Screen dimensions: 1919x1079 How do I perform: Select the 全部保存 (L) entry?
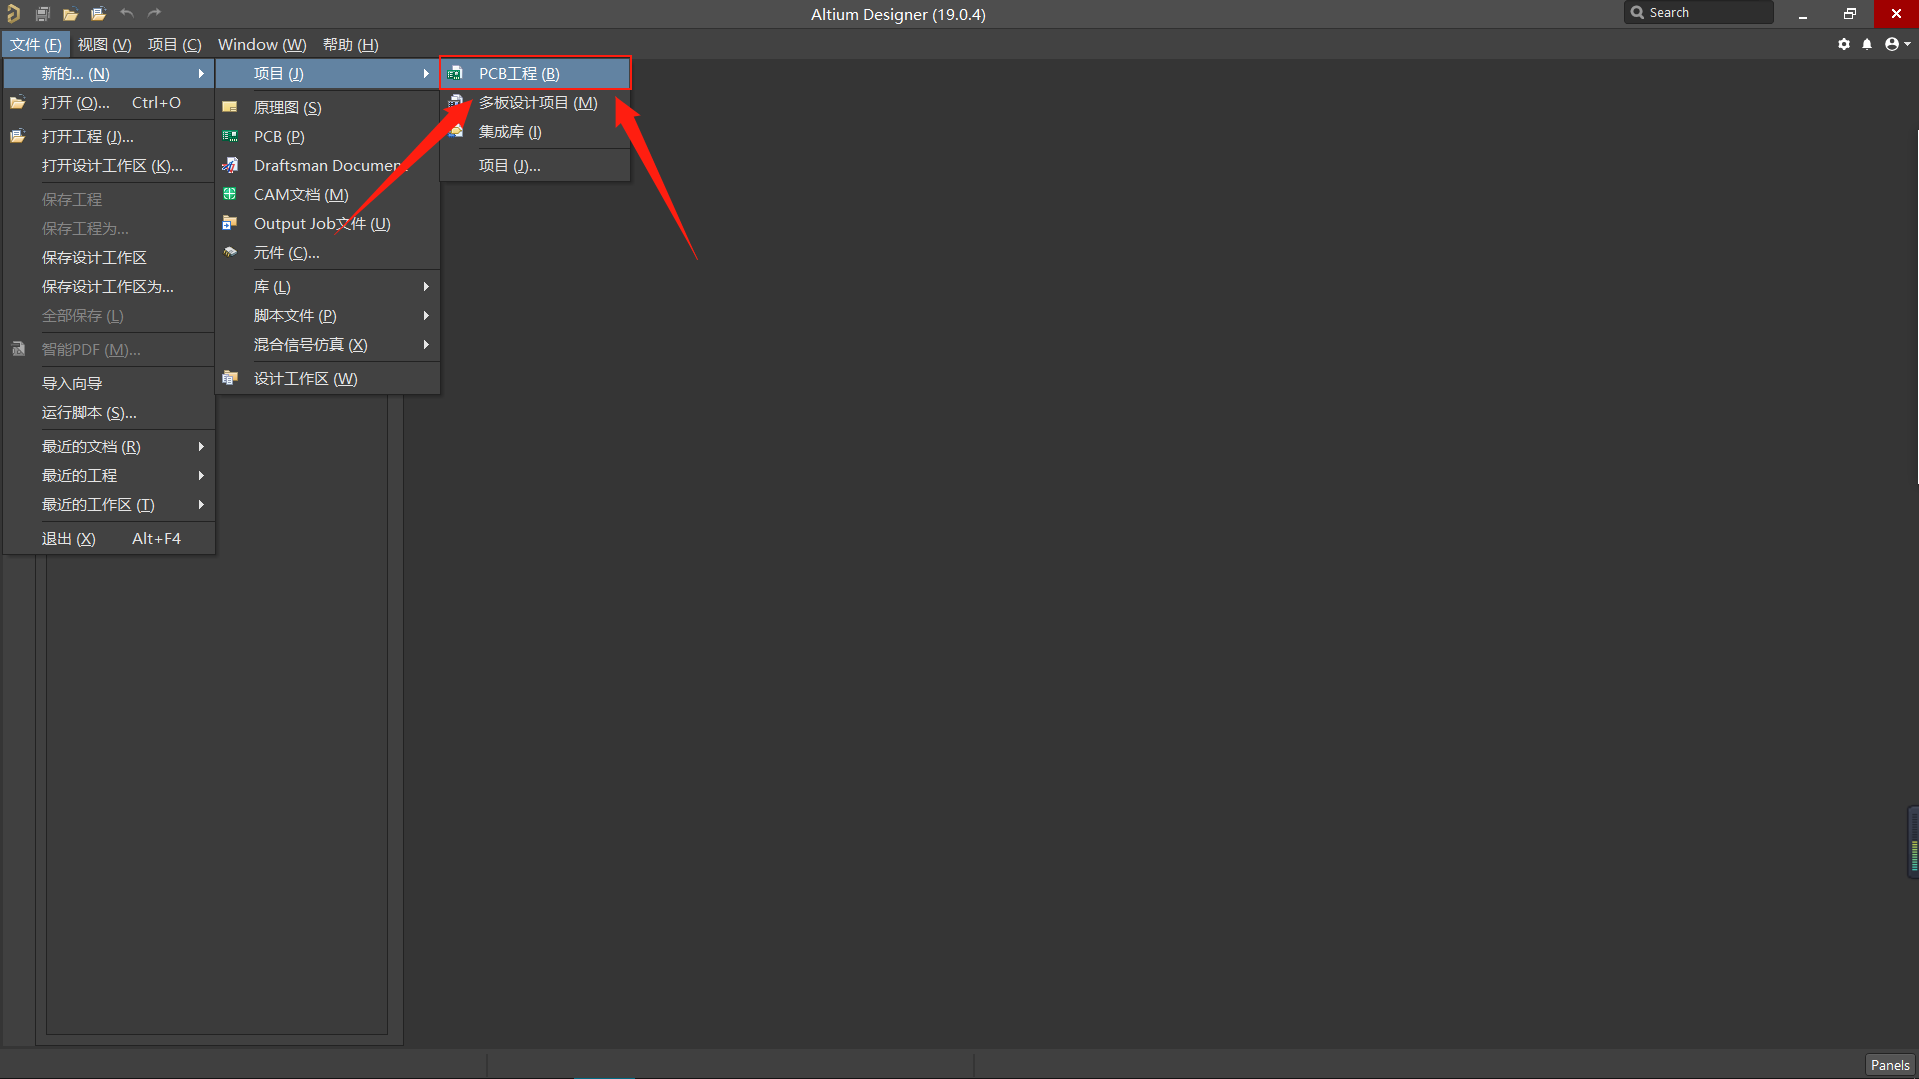coord(109,315)
